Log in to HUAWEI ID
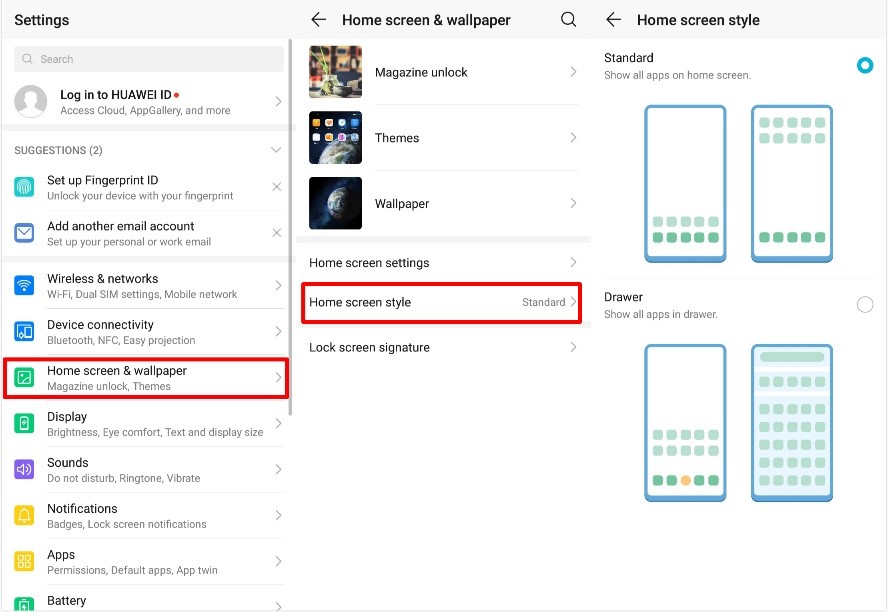The width and height of the screenshot is (888, 612). coord(146,102)
